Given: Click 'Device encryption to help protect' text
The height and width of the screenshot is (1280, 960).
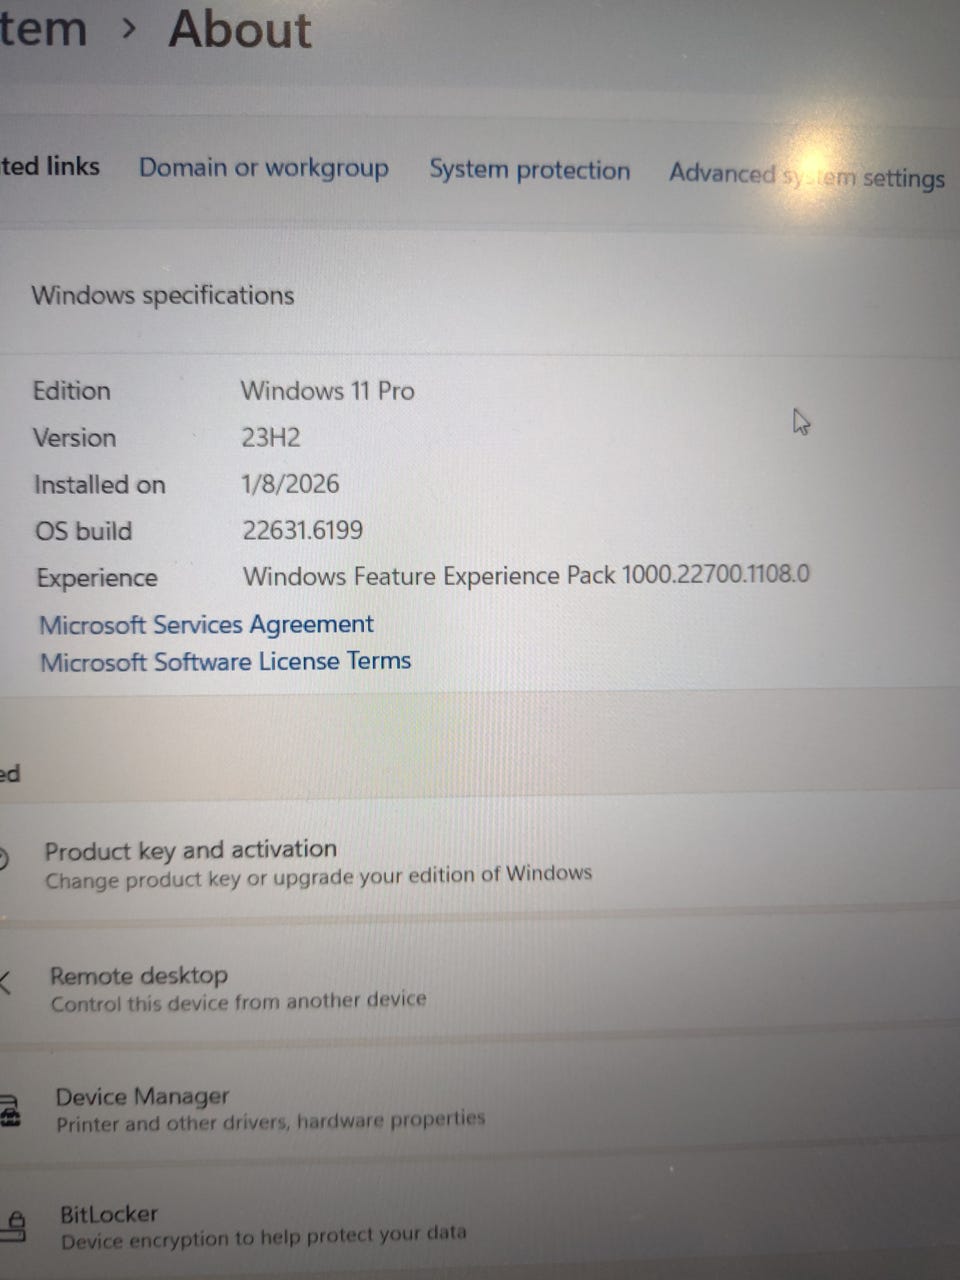Looking at the screenshot, I should tap(263, 1237).
